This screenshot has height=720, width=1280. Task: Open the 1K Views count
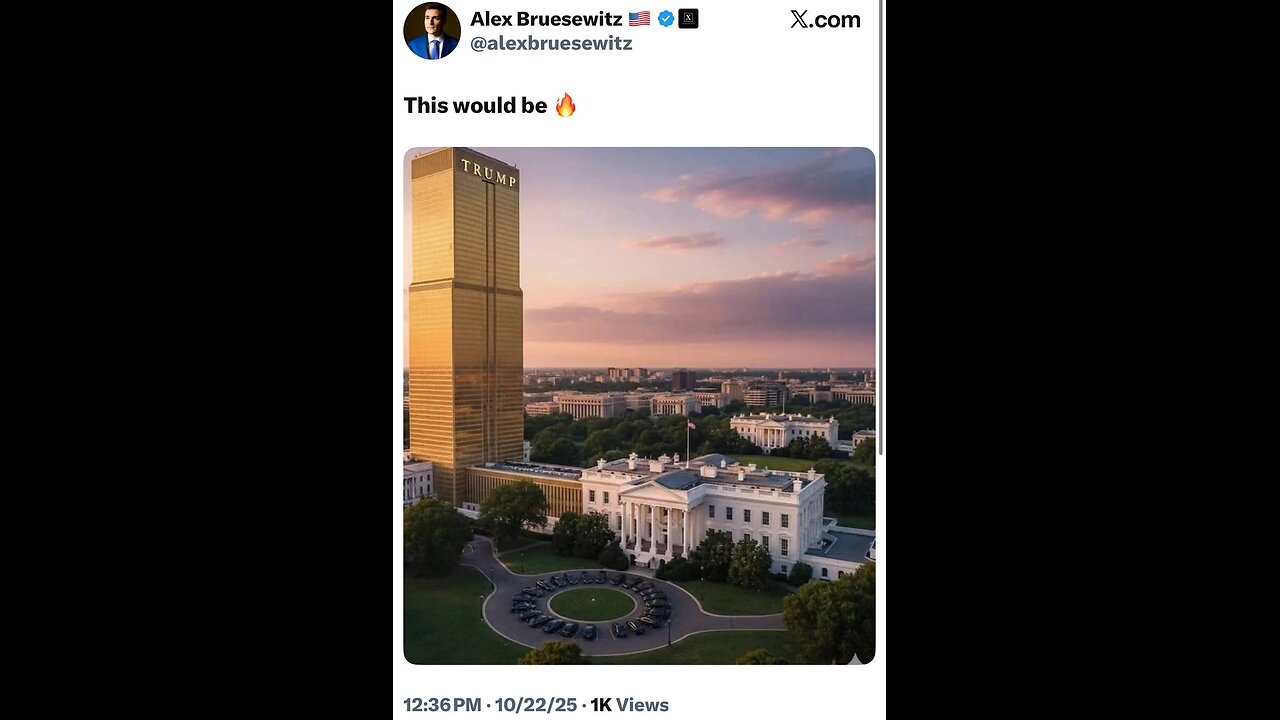click(x=629, y=705)
